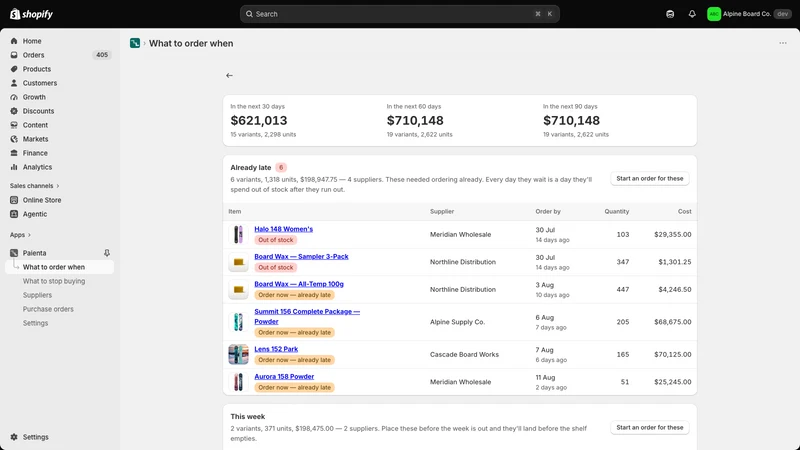800x450 pixels.
Task: Click the Alpine Supply Co. supplier cell
Action: [457, 322]
